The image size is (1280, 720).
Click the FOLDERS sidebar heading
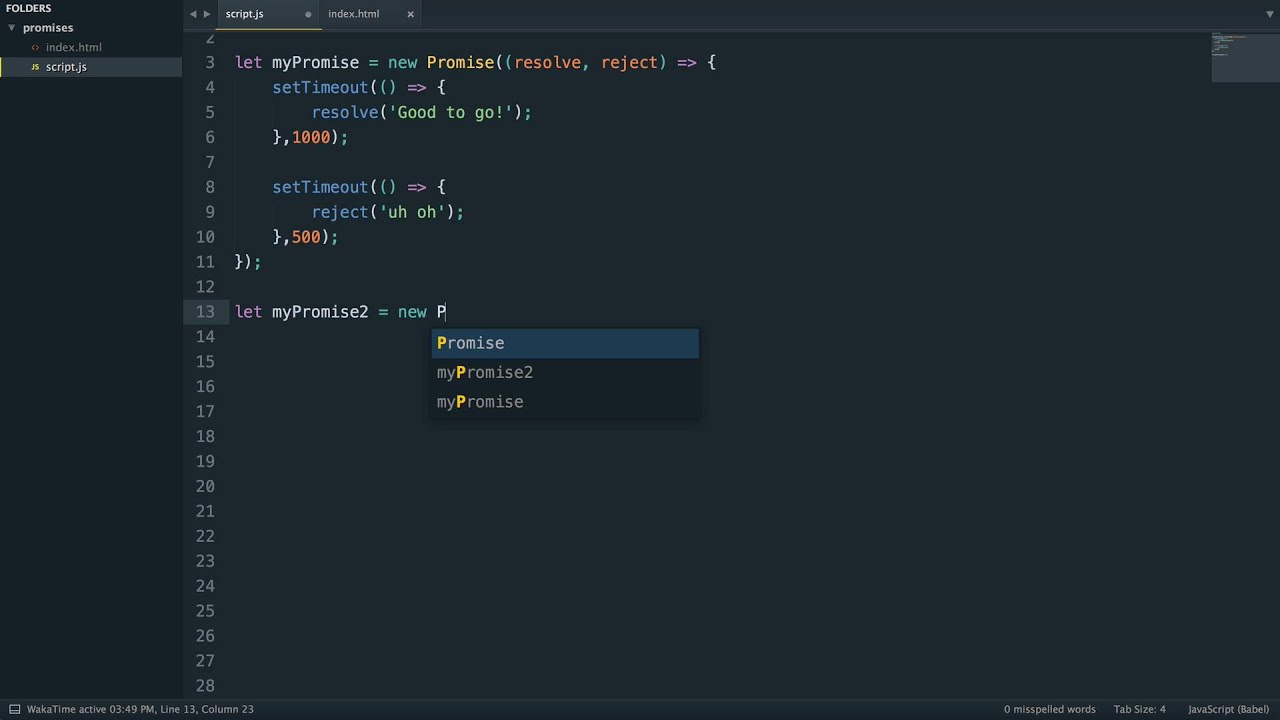point(28,8)
